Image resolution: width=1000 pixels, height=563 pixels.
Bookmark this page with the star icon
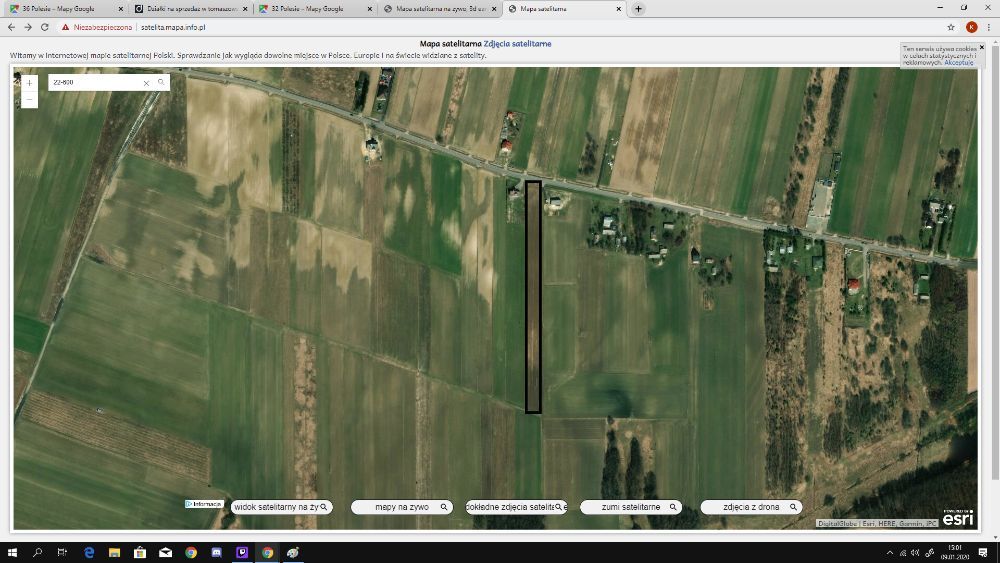point(951,27)
